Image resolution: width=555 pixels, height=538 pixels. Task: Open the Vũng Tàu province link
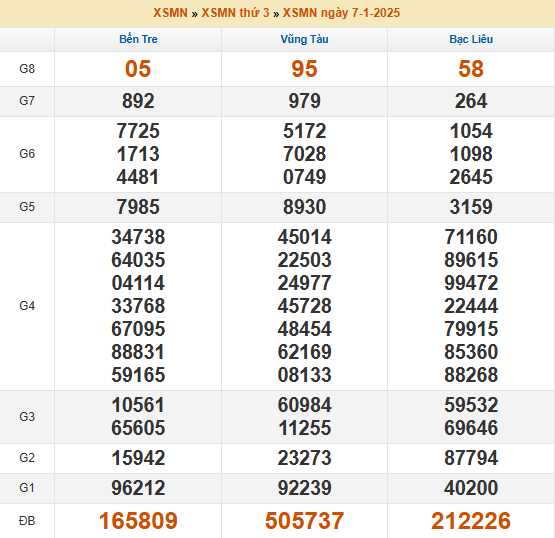click(x=304, y=39)
